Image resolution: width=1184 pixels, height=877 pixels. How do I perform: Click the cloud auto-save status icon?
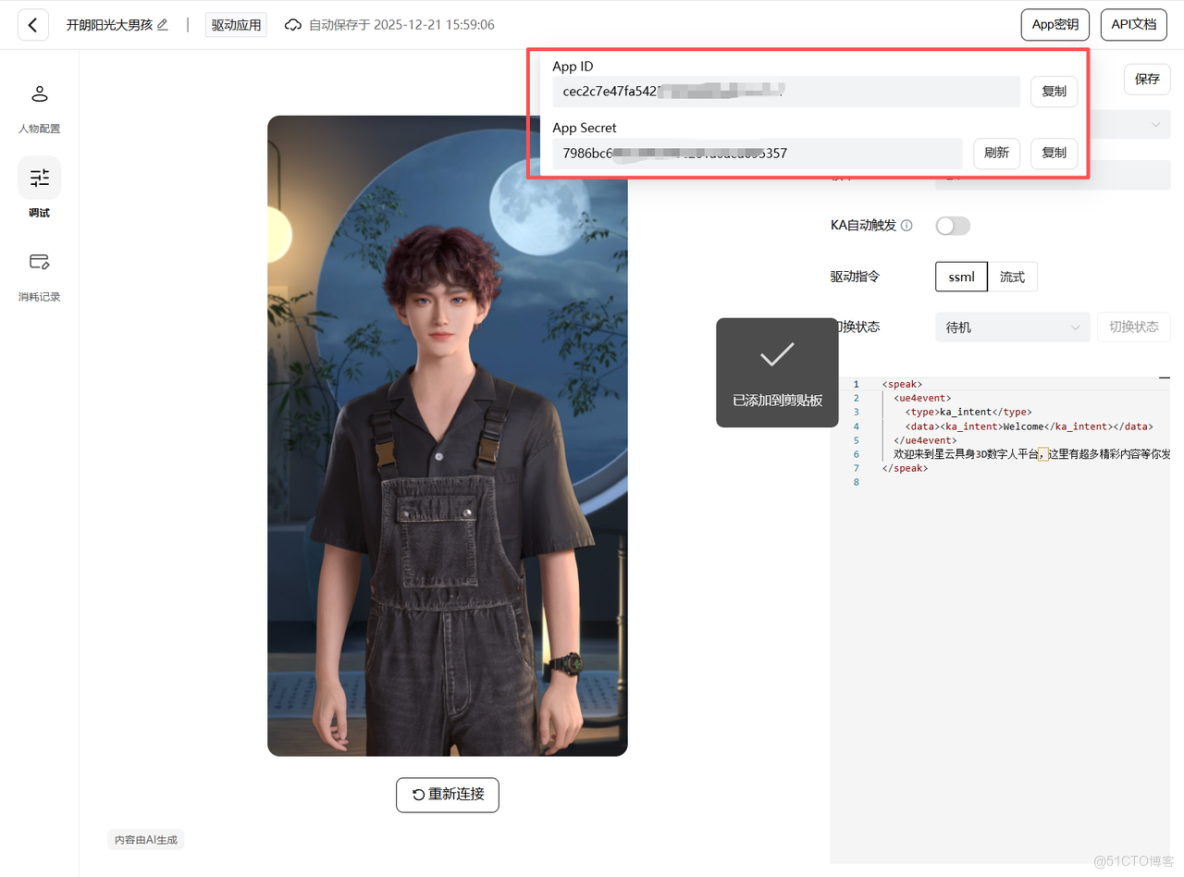(x=291, y=24)
